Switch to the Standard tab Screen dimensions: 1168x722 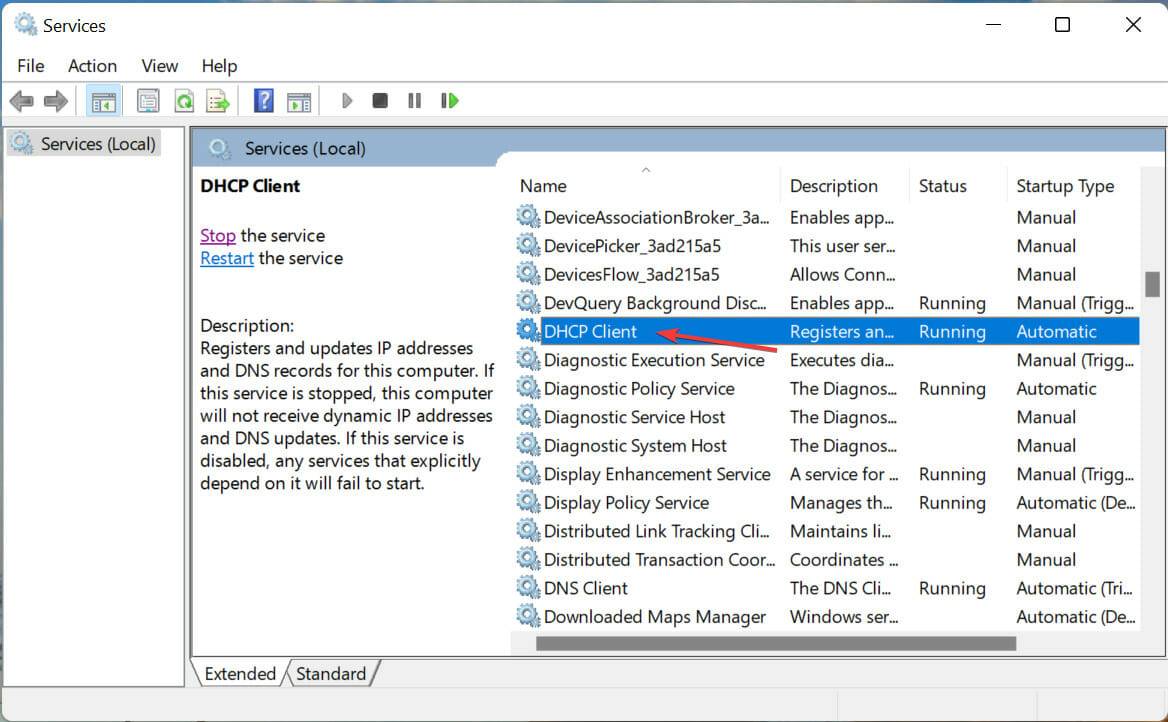tap(331, 674)
